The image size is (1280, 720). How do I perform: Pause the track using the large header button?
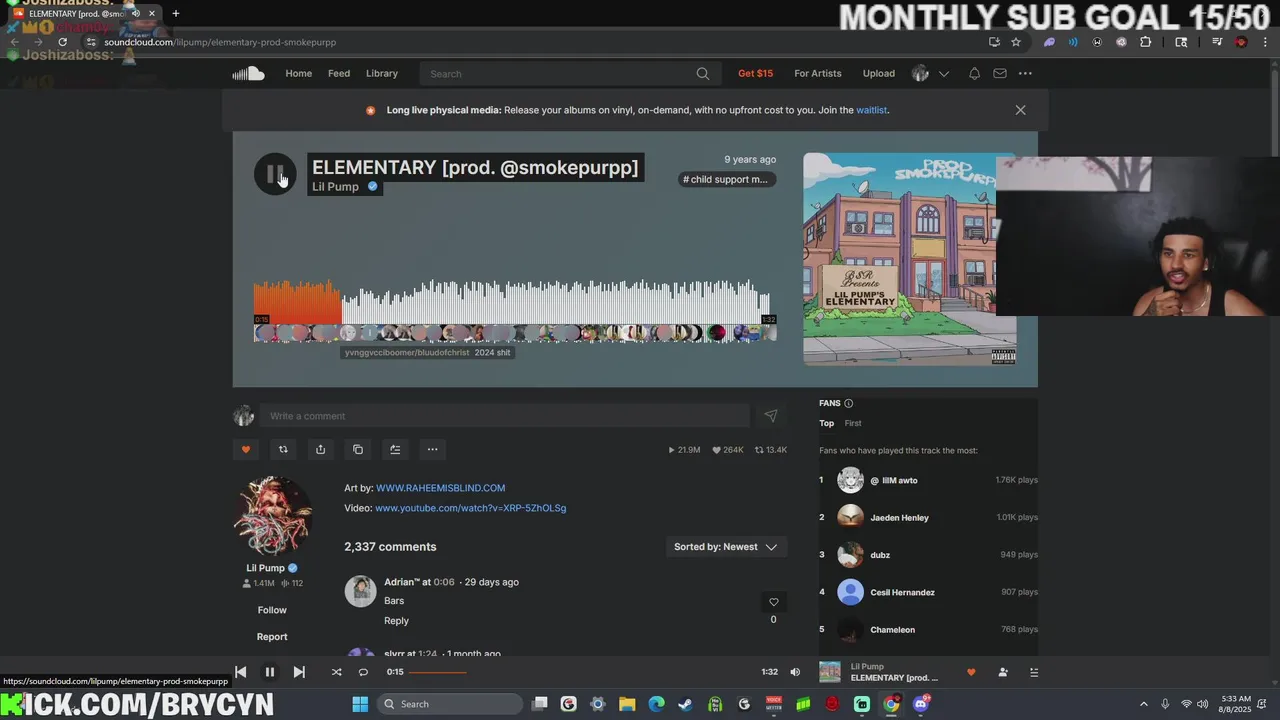(274, 175)
